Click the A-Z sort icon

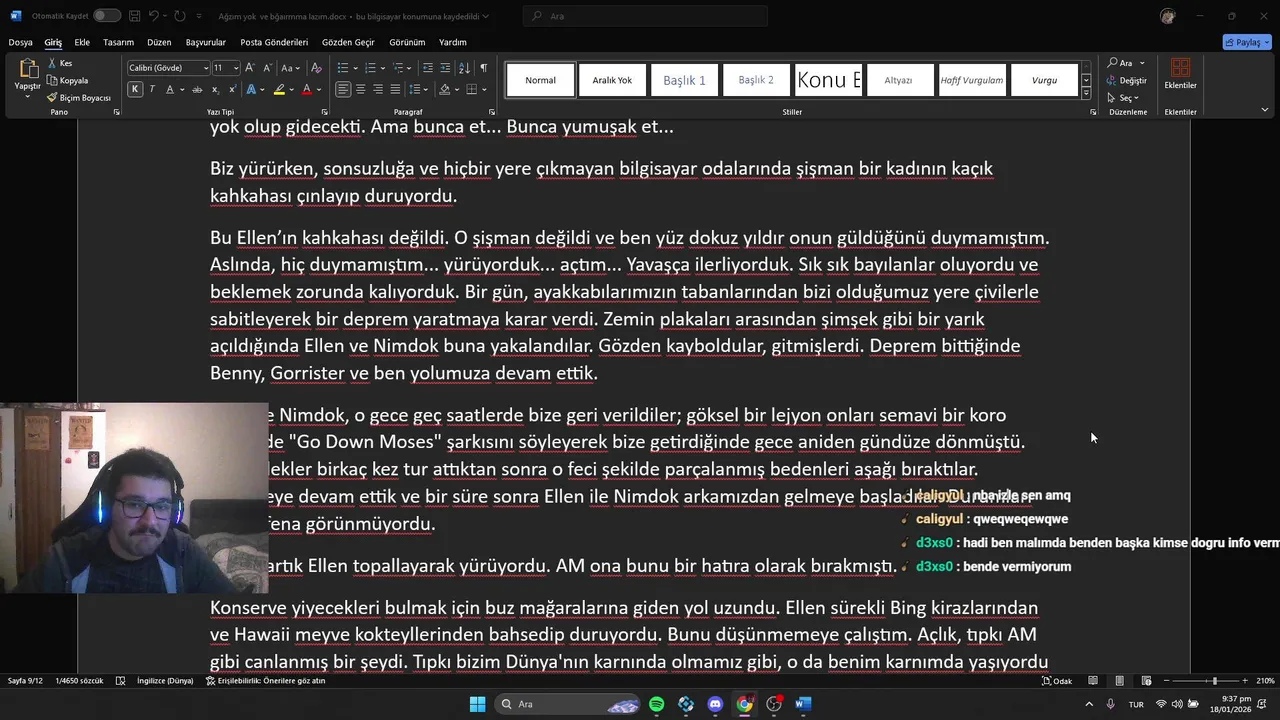pos(464,68)
